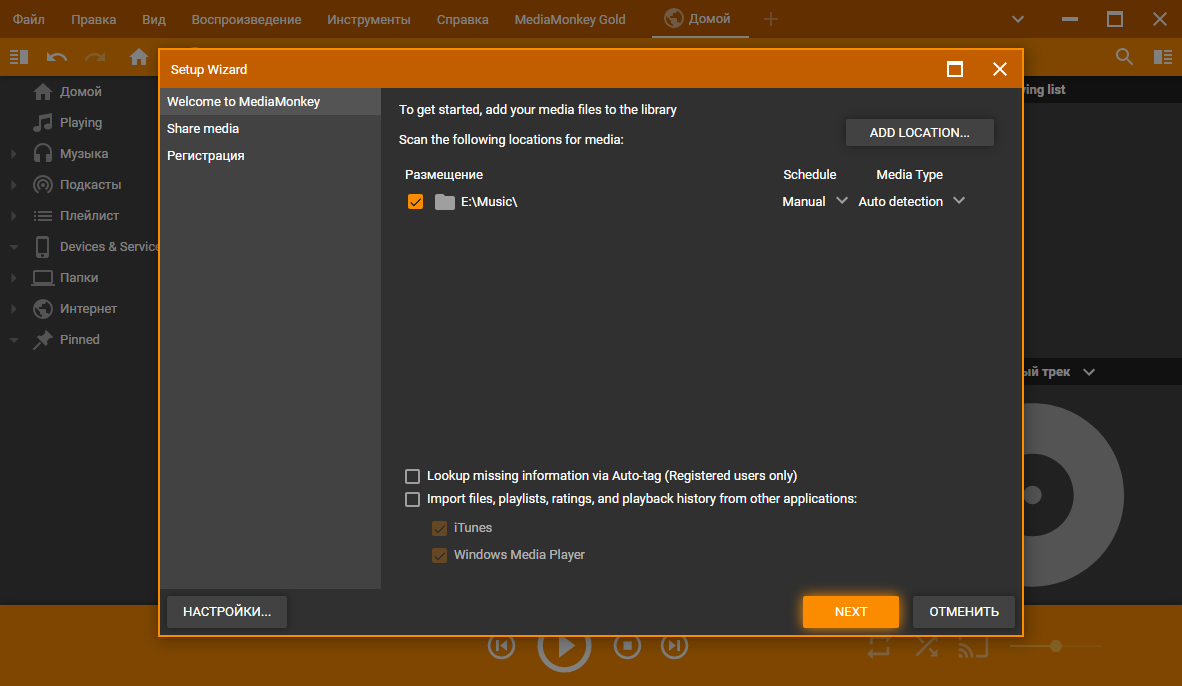Toggle the Windows Media Player checkbox
The height and width of the screenshot is (686, 1182).
point(439,556)
